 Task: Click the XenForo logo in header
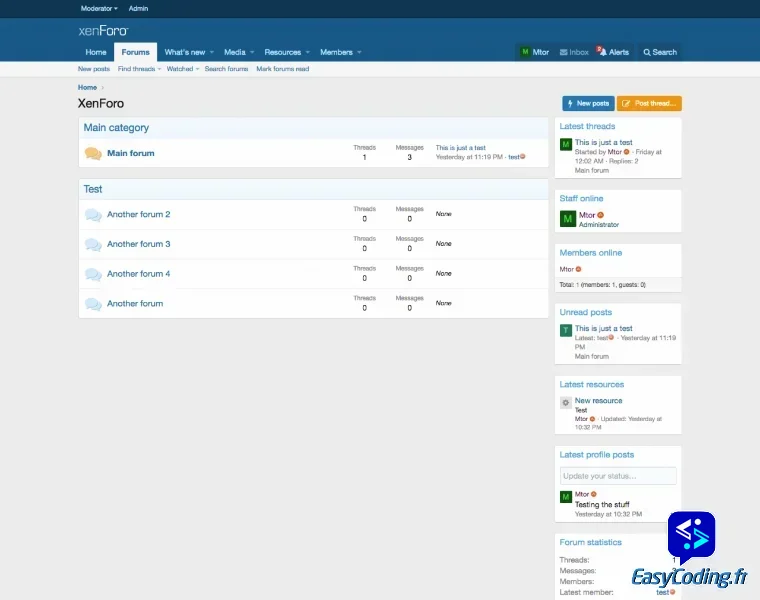click(x=103, y=30)
